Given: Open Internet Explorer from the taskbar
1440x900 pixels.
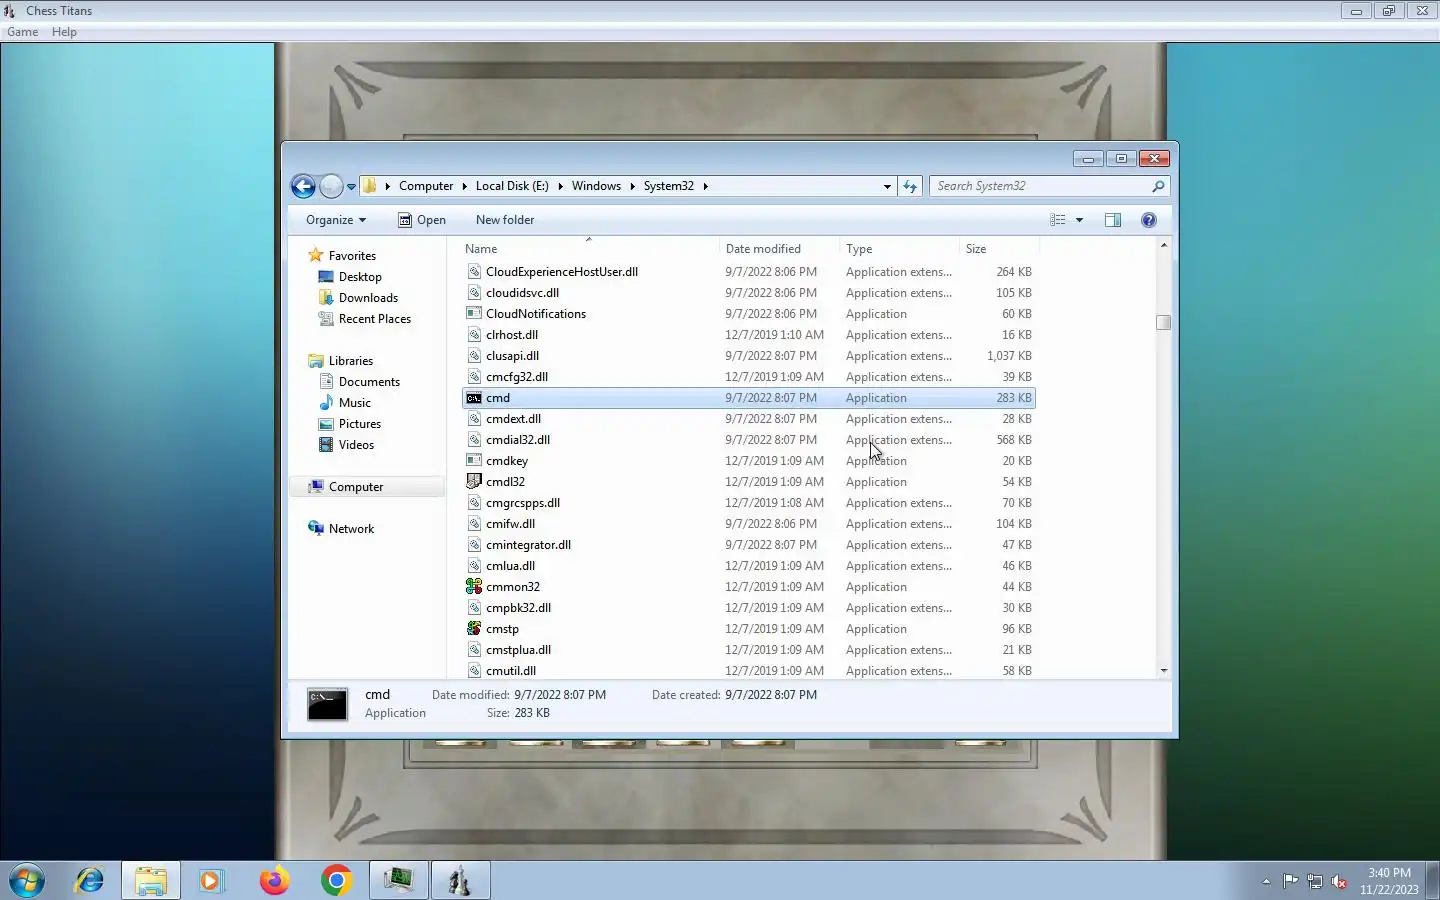Looking at the screenshot, I should coord(90,881).
